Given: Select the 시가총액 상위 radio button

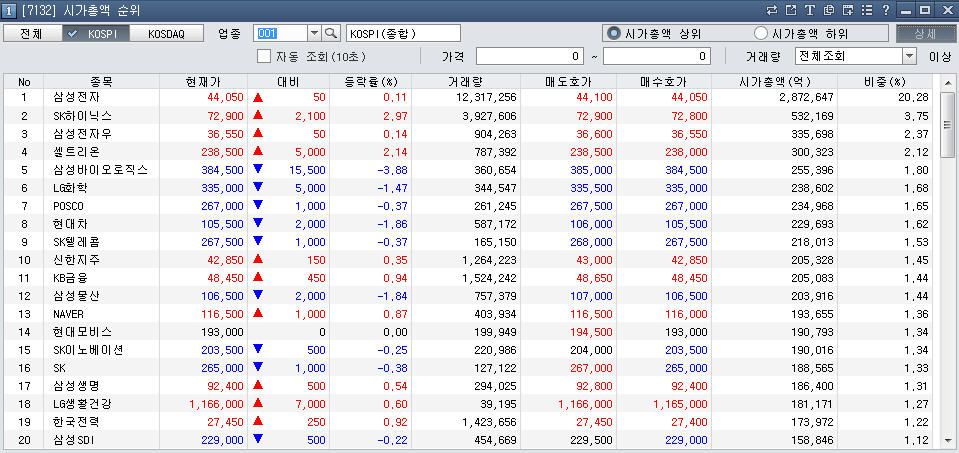Looking at the screenshot, I should 615,33.
